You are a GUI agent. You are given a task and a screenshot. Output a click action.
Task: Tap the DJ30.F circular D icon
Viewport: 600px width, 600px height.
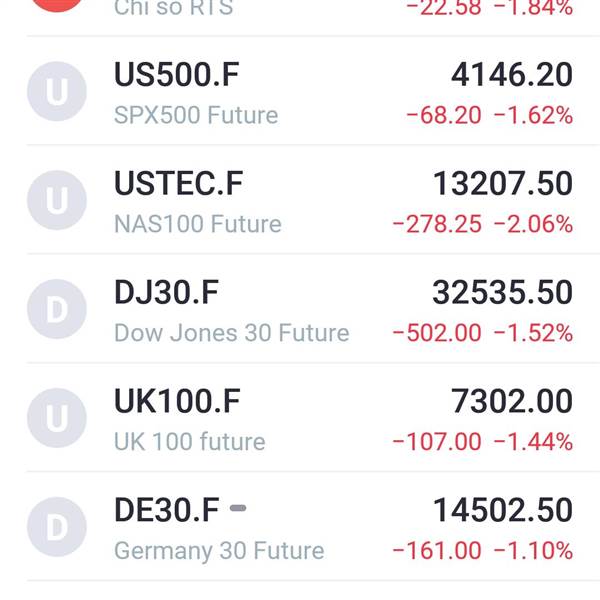pos(57,309)
